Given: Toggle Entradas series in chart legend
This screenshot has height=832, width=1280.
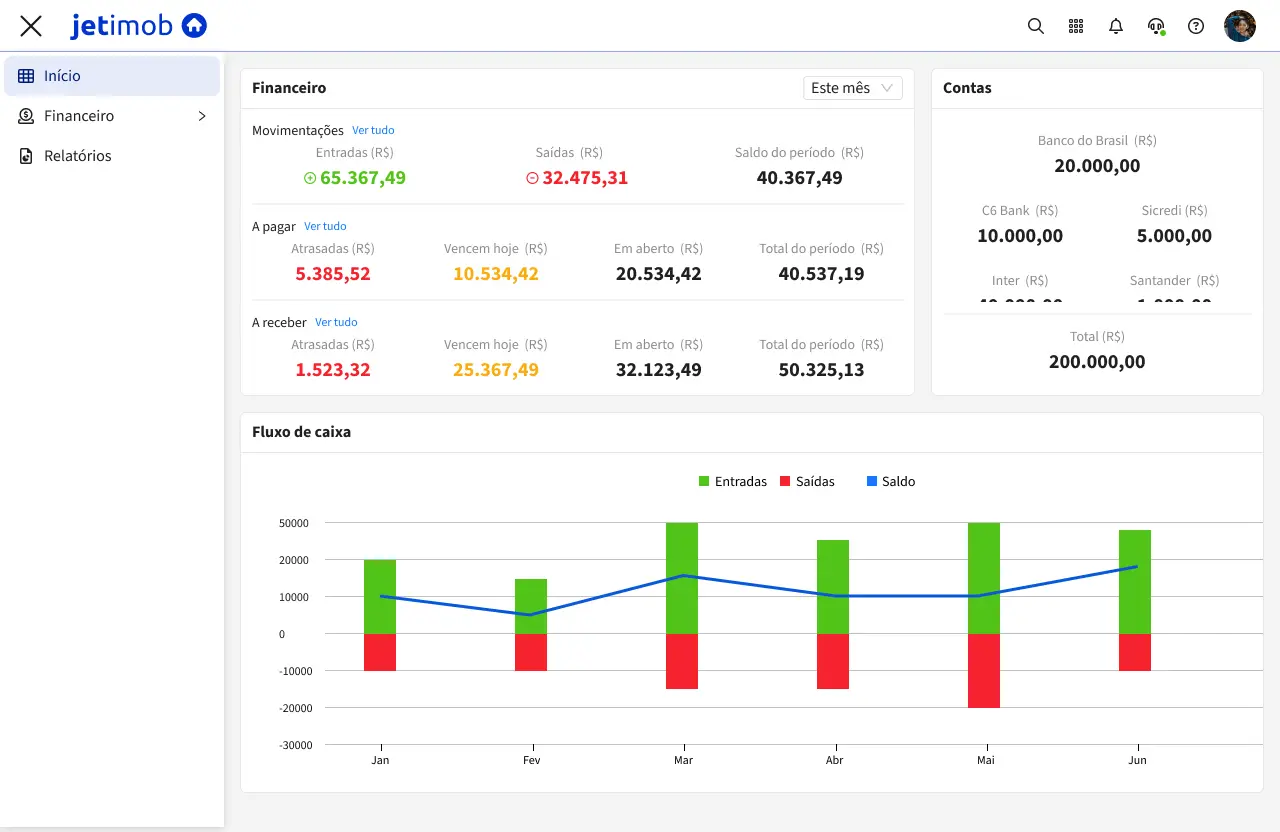Looking at the screenshot, I should pyautogui.click(x=732, y=481).
